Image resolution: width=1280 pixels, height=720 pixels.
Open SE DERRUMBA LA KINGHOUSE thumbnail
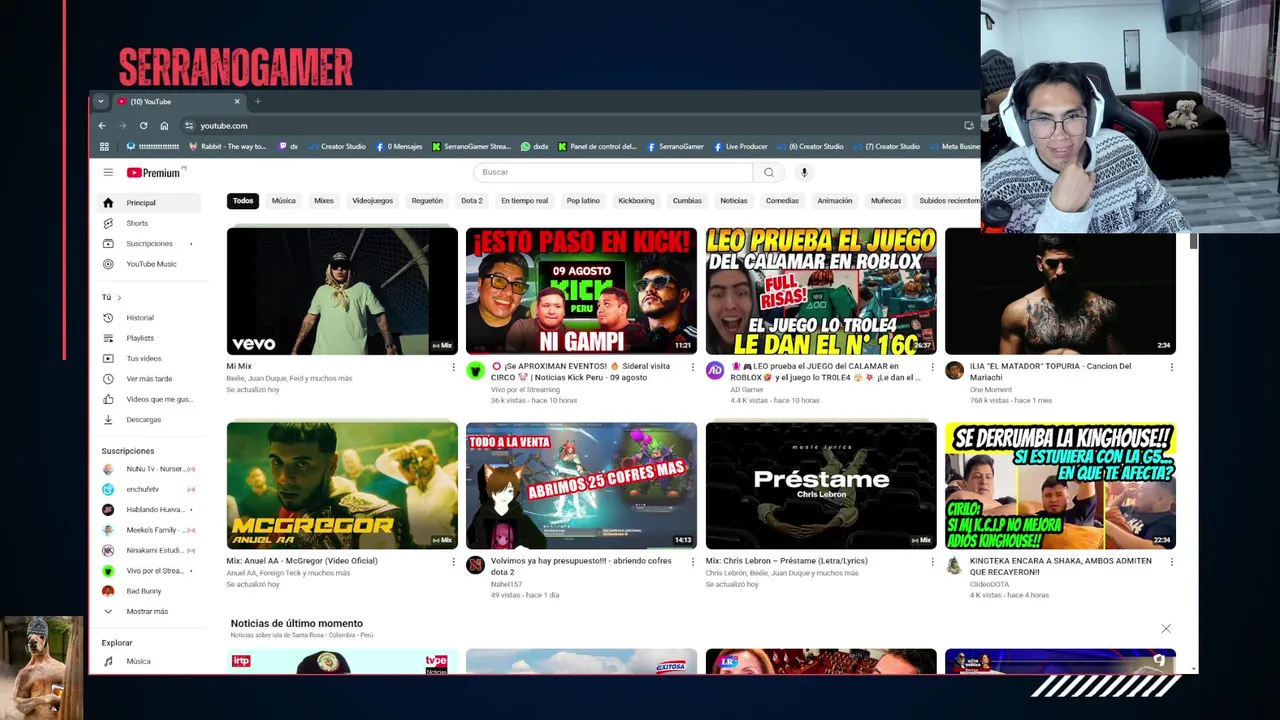(x=1060, y=485)
